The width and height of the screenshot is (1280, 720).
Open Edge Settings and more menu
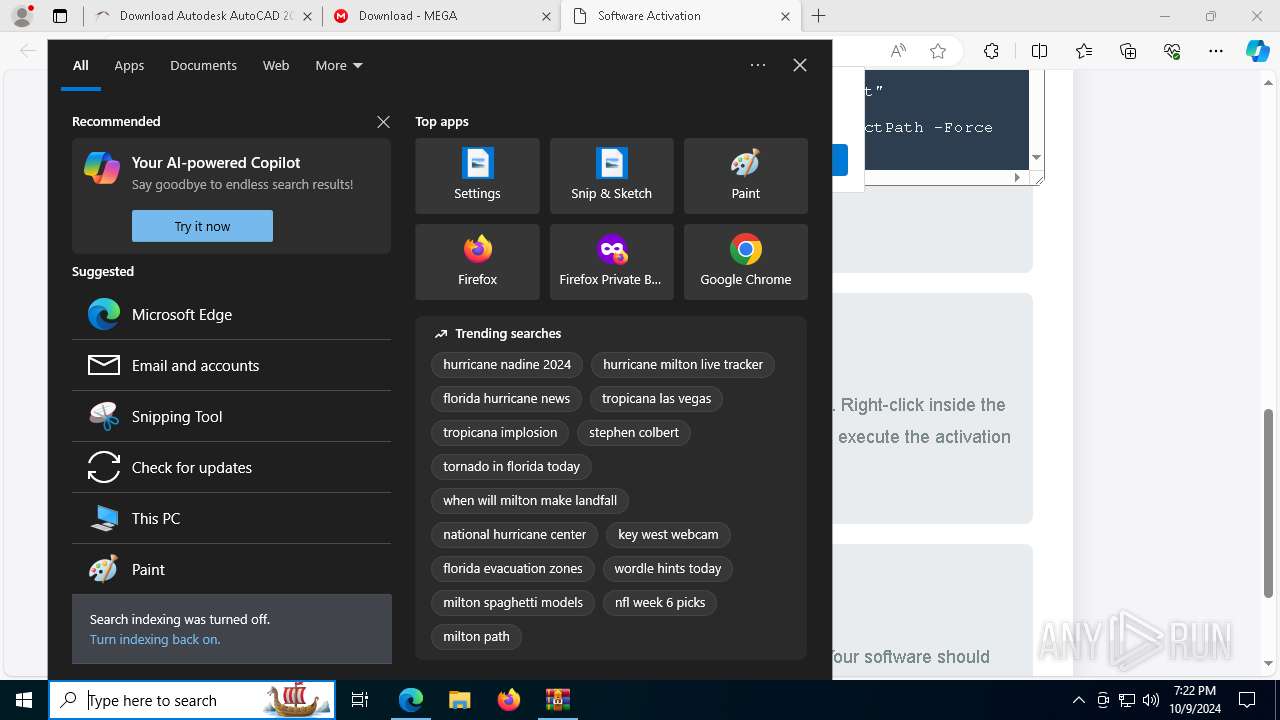pyautogui.click(x=1216, y=51)
